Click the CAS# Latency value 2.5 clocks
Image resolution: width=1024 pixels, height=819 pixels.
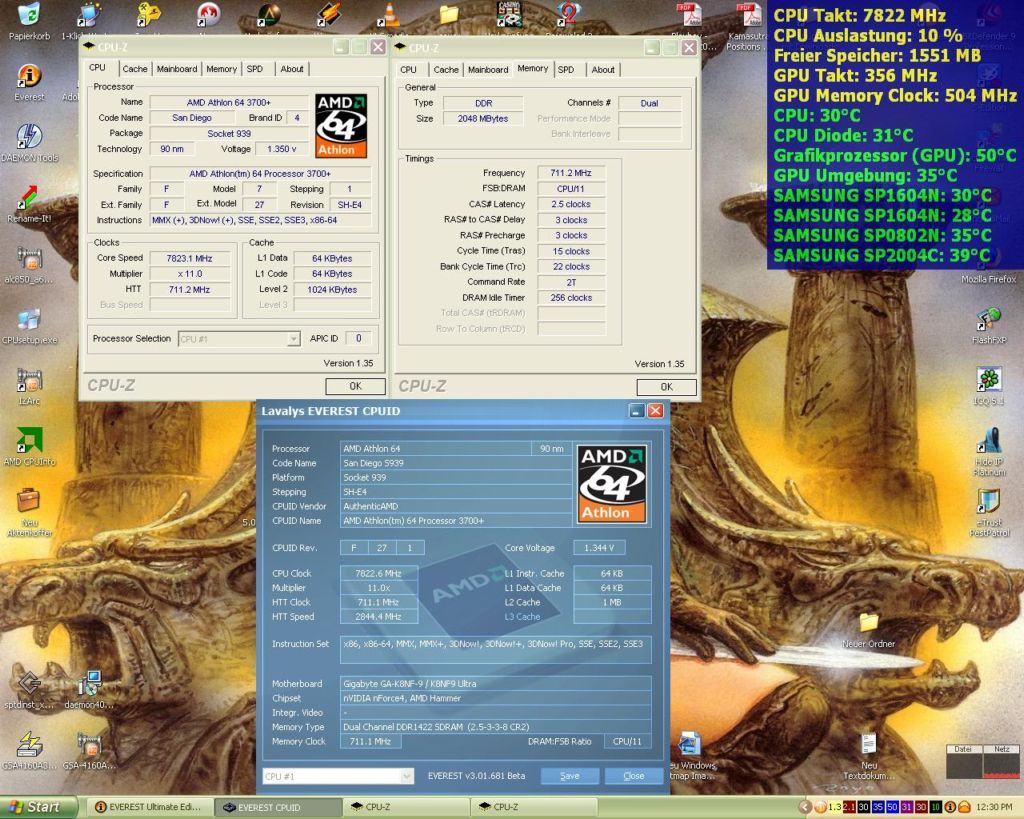[571, 204]
